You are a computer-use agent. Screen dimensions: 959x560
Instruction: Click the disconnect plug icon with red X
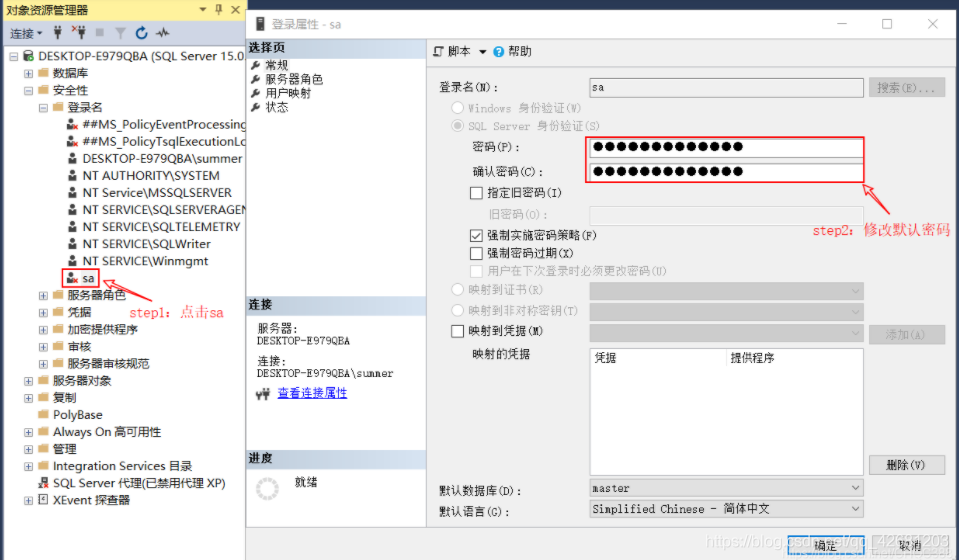point(78,32)
